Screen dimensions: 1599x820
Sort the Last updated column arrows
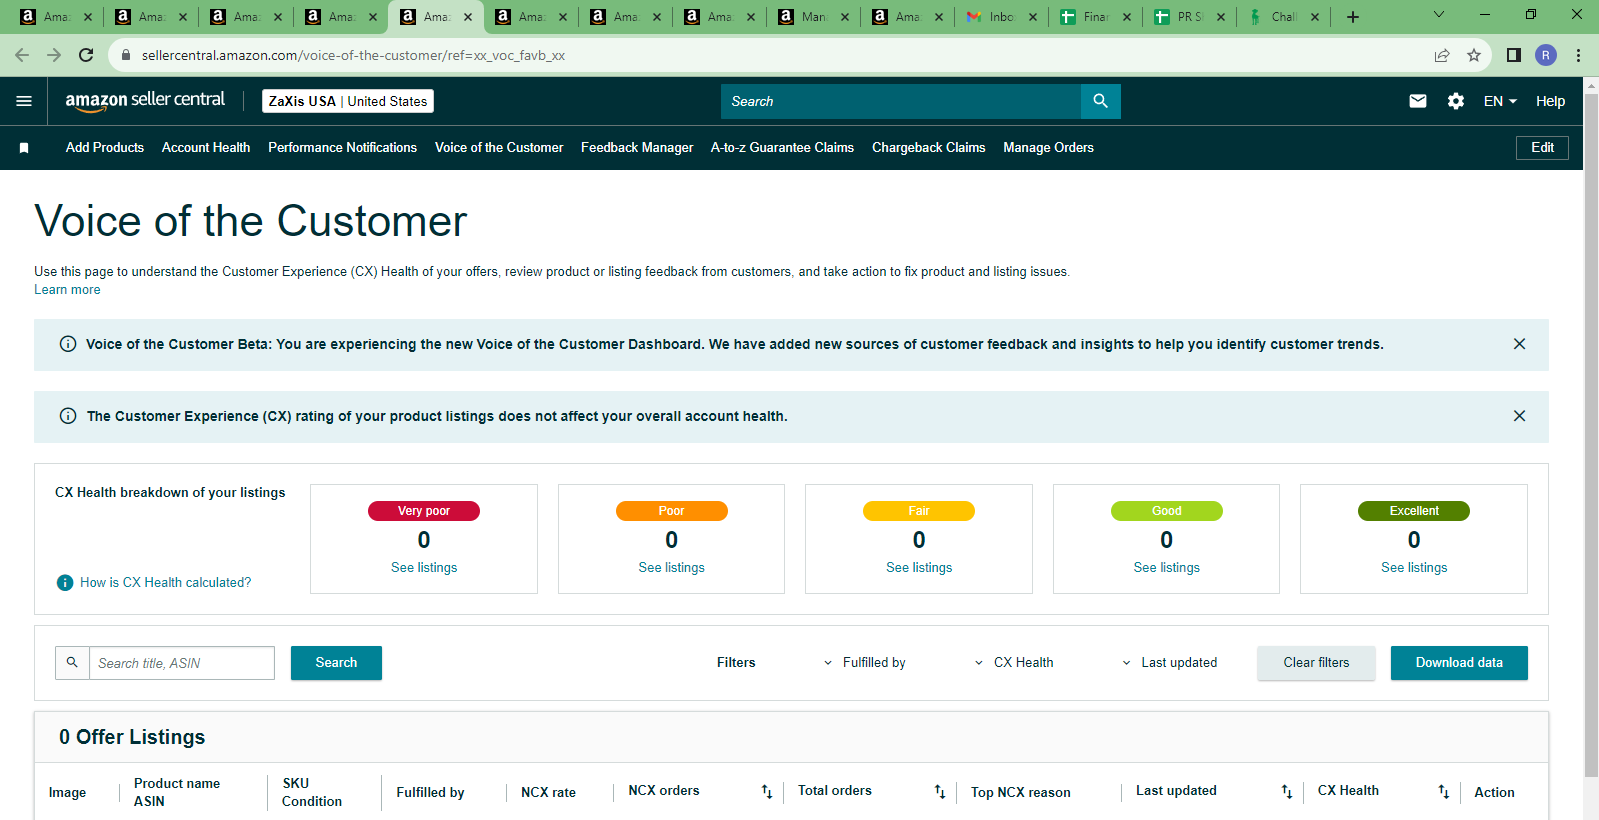tap(1287, 792)
